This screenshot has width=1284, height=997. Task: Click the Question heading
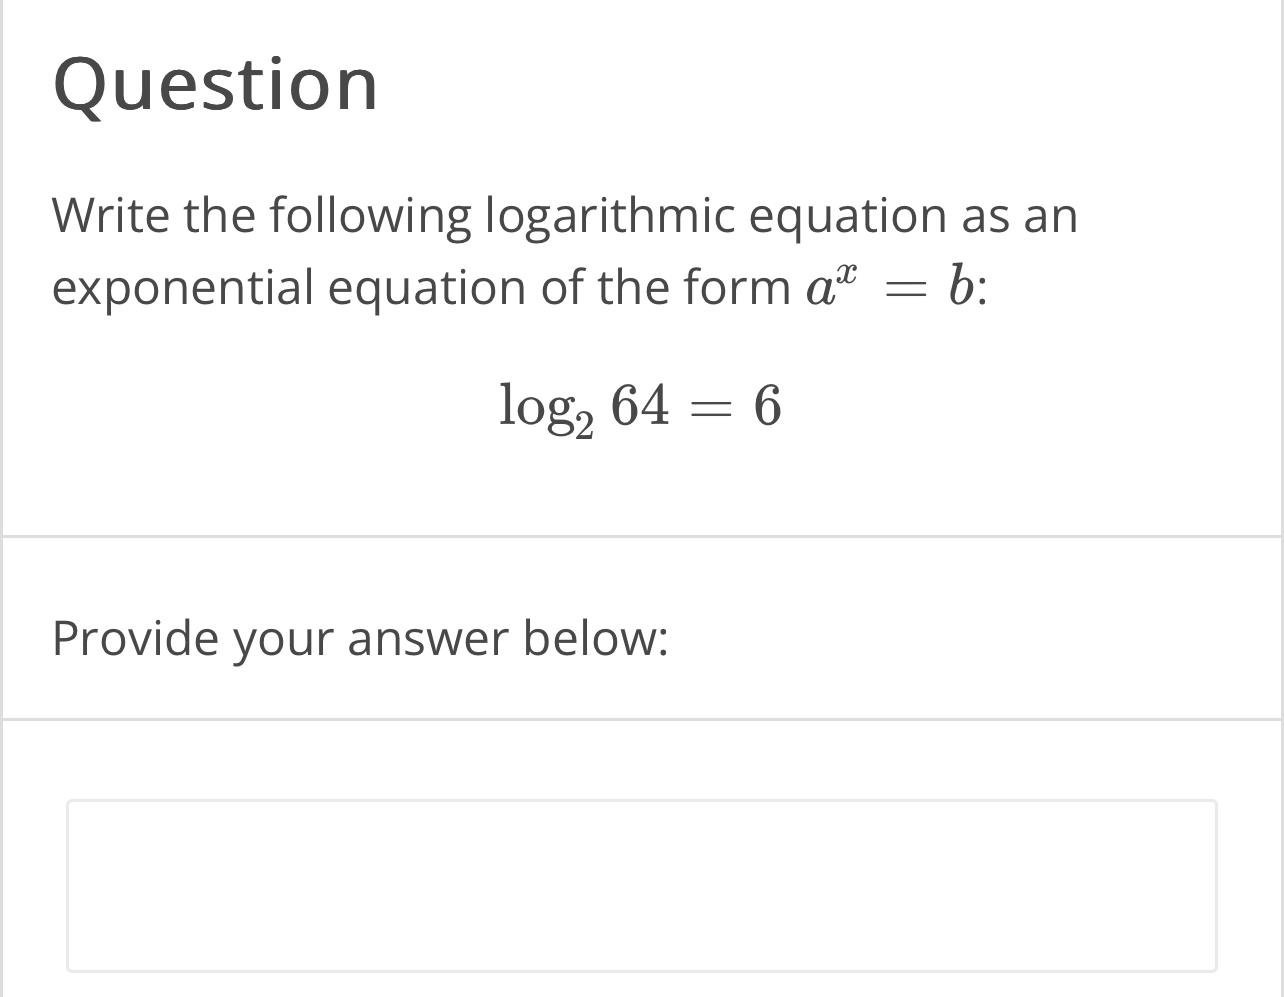(215, 85)
